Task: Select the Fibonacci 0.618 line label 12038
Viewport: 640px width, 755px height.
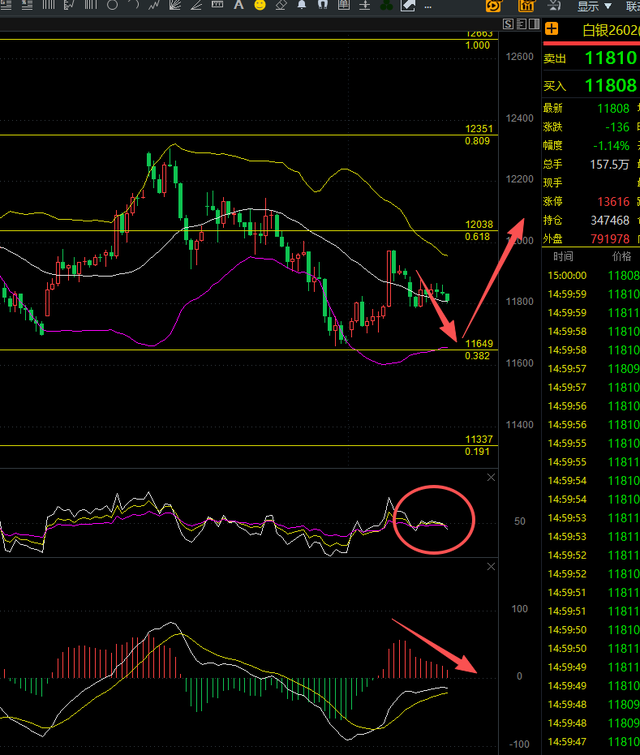Action: 479,224
